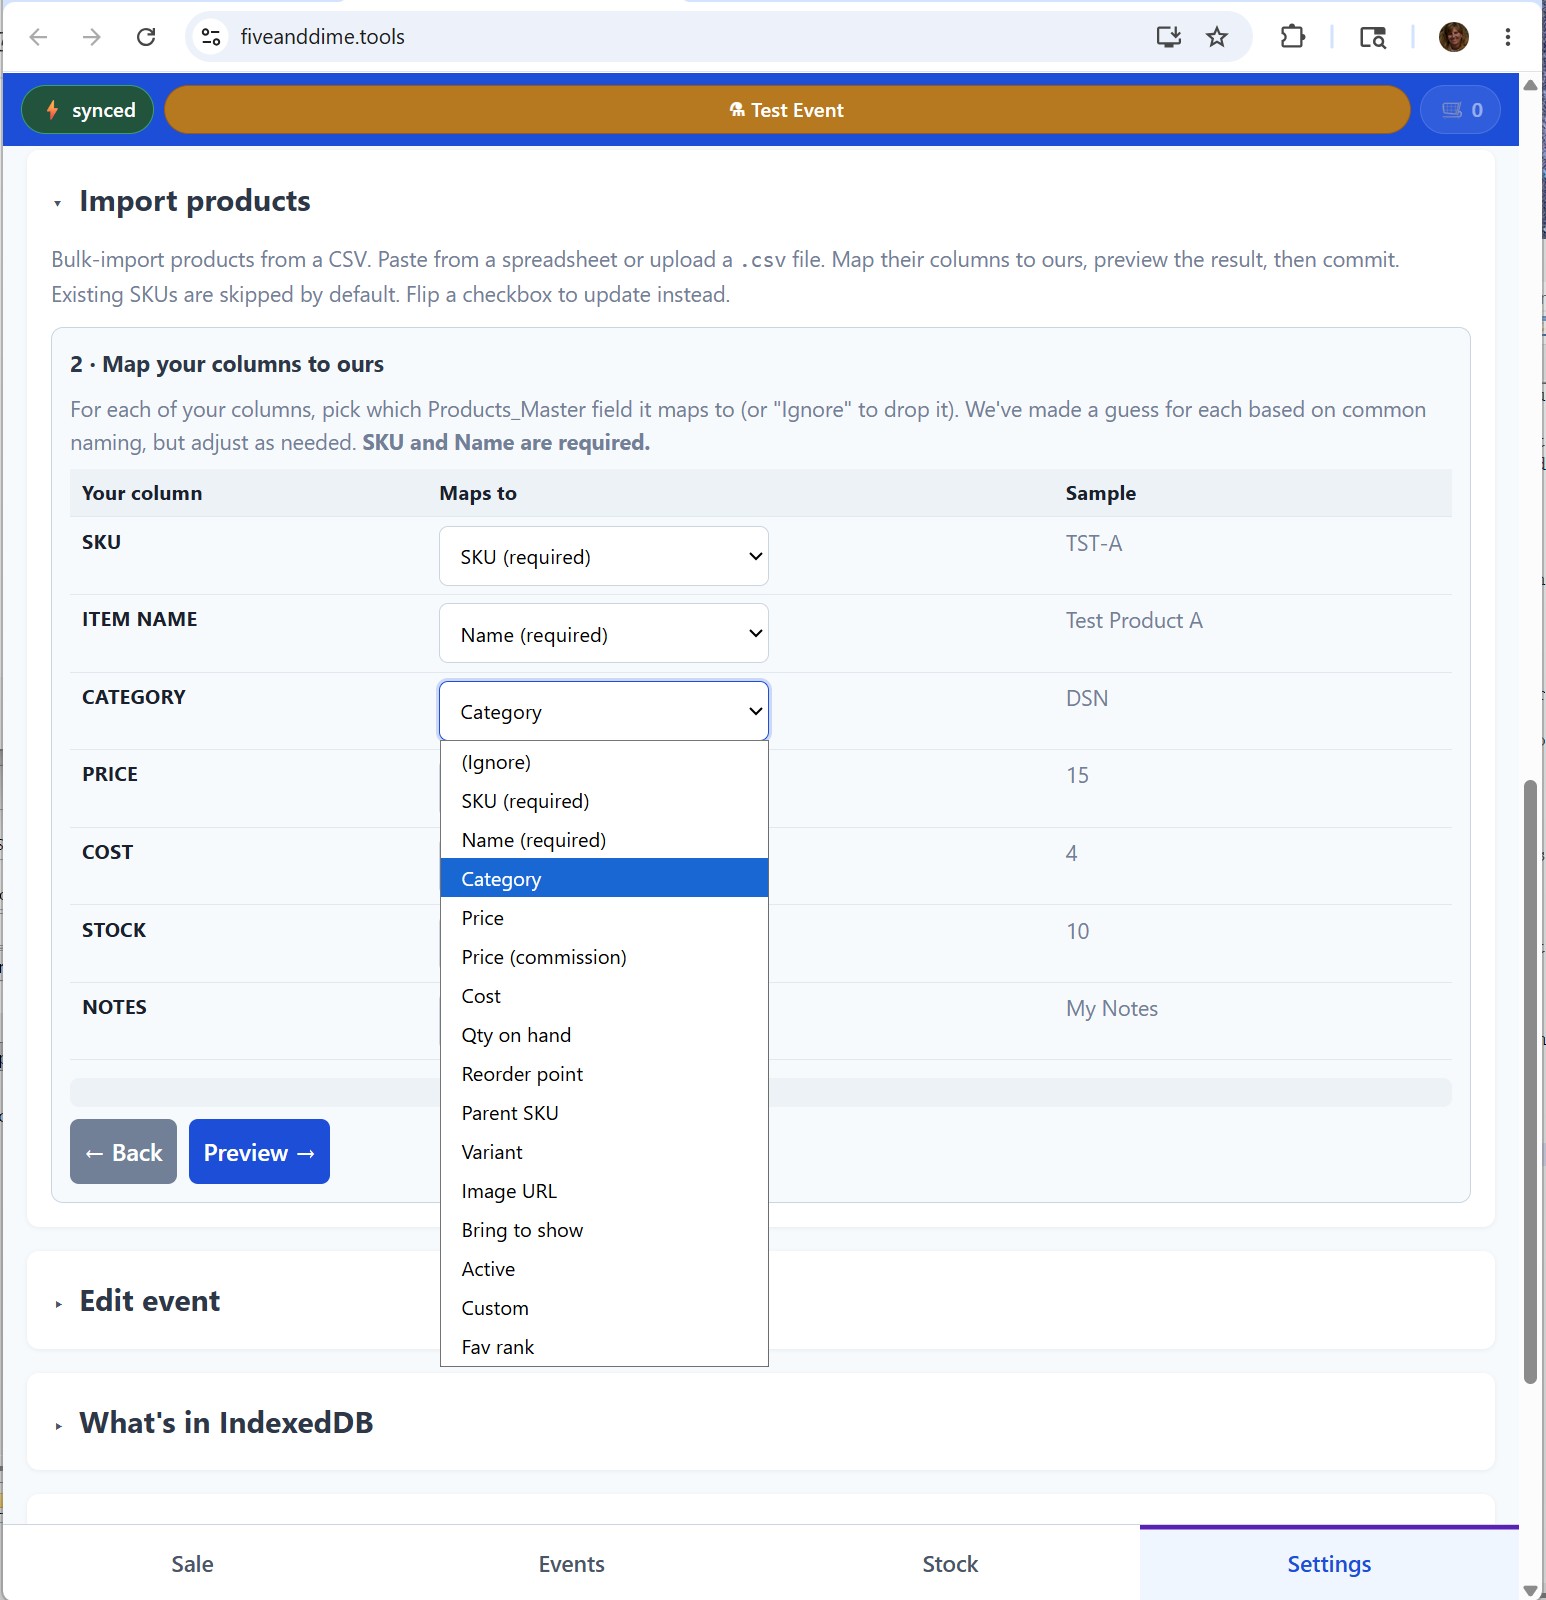This screenshot has height=1600, width=1546.
Task: Select the Image URL option
Action: tap(604, 1191)
